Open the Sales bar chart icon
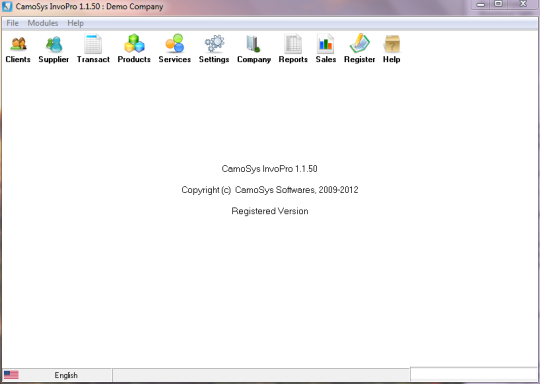 coord(325,43)
